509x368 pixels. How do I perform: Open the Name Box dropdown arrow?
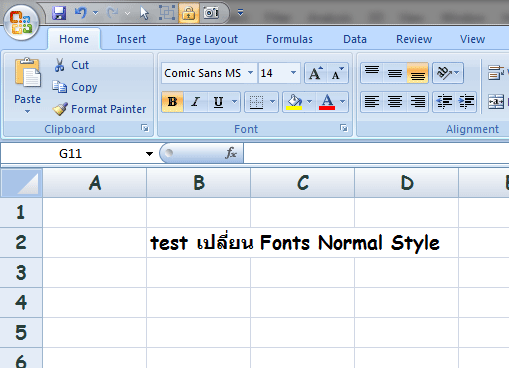[149, 154]
